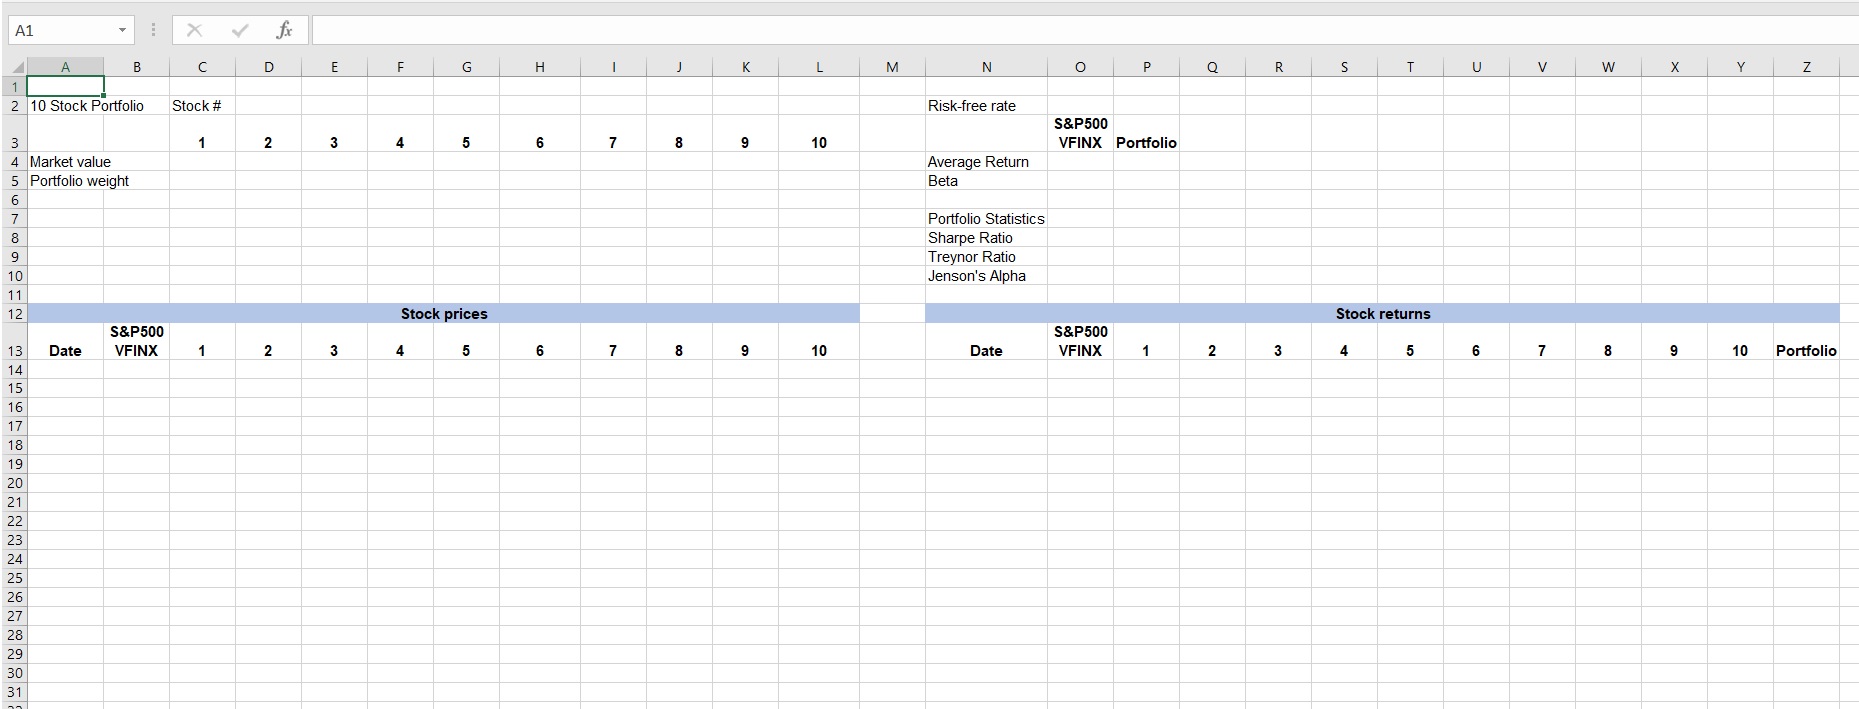The image size is (1859, 709).
Task: Click stock number 10 in cell L13
Action: click(819, 341)
